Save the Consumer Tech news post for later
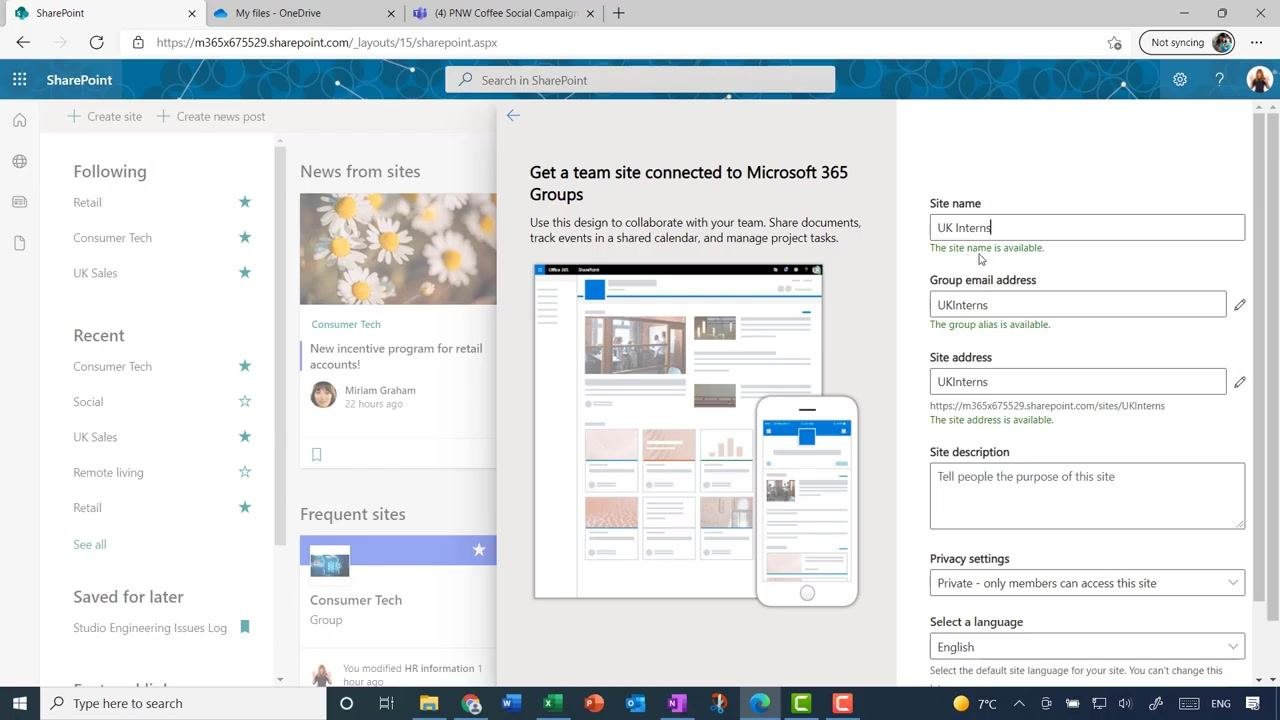 tap(317, 455)
